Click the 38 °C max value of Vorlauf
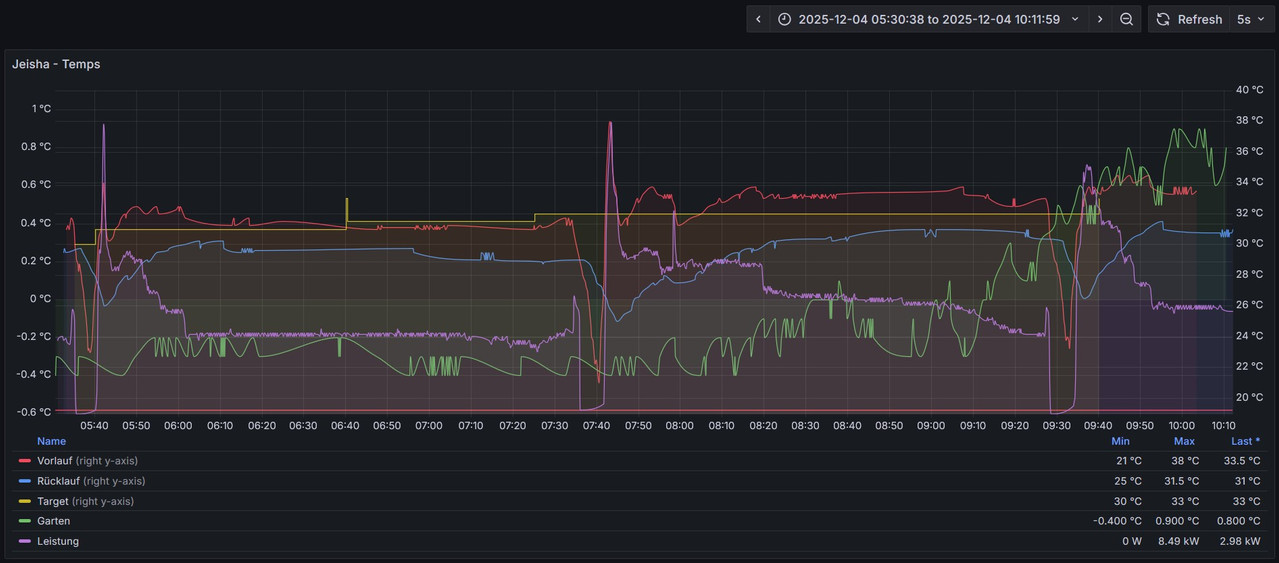1279x563 pixels. point(1185,461)
